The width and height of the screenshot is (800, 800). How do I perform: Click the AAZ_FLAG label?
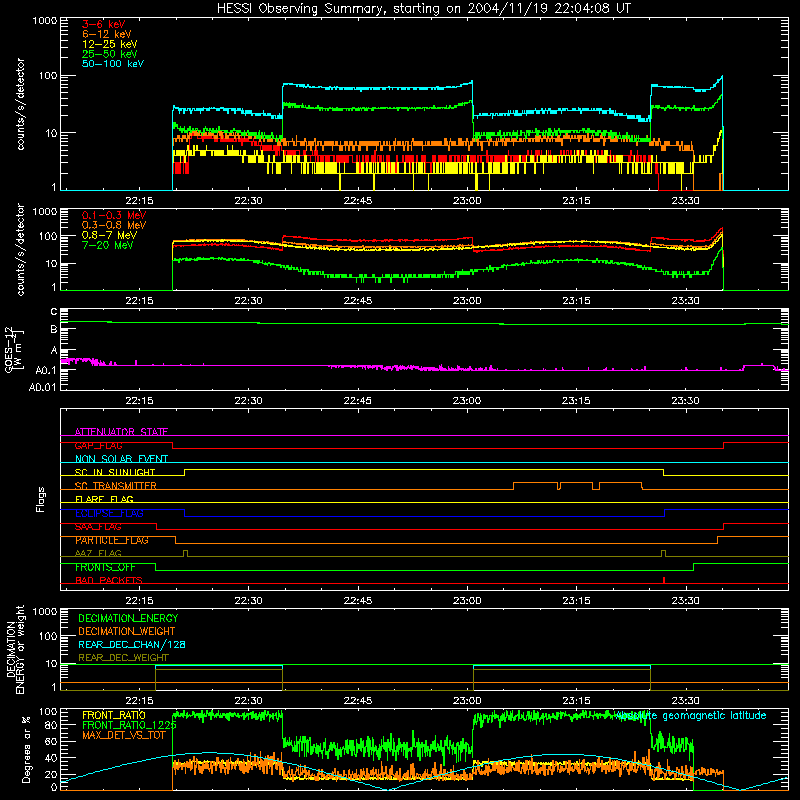coord(98,553)
